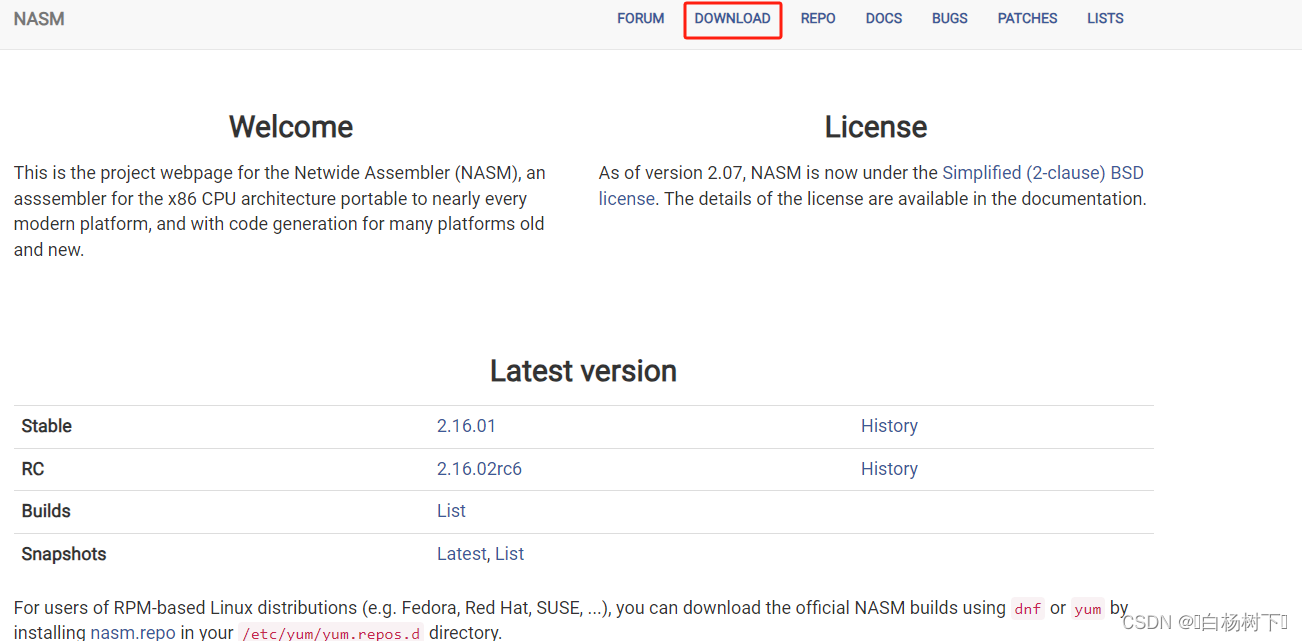This screenshot has width=1302, height=641.
Task: Go to the REPO nav item
Action: pos(818,19)
